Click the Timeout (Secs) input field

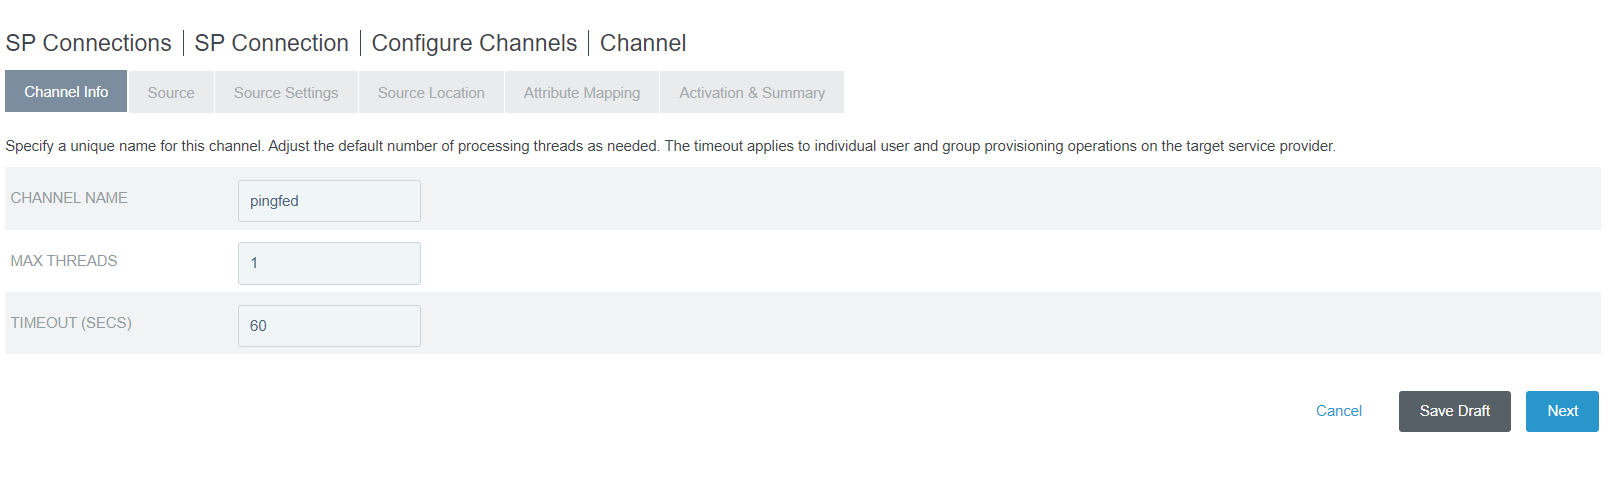coord(329,326)
